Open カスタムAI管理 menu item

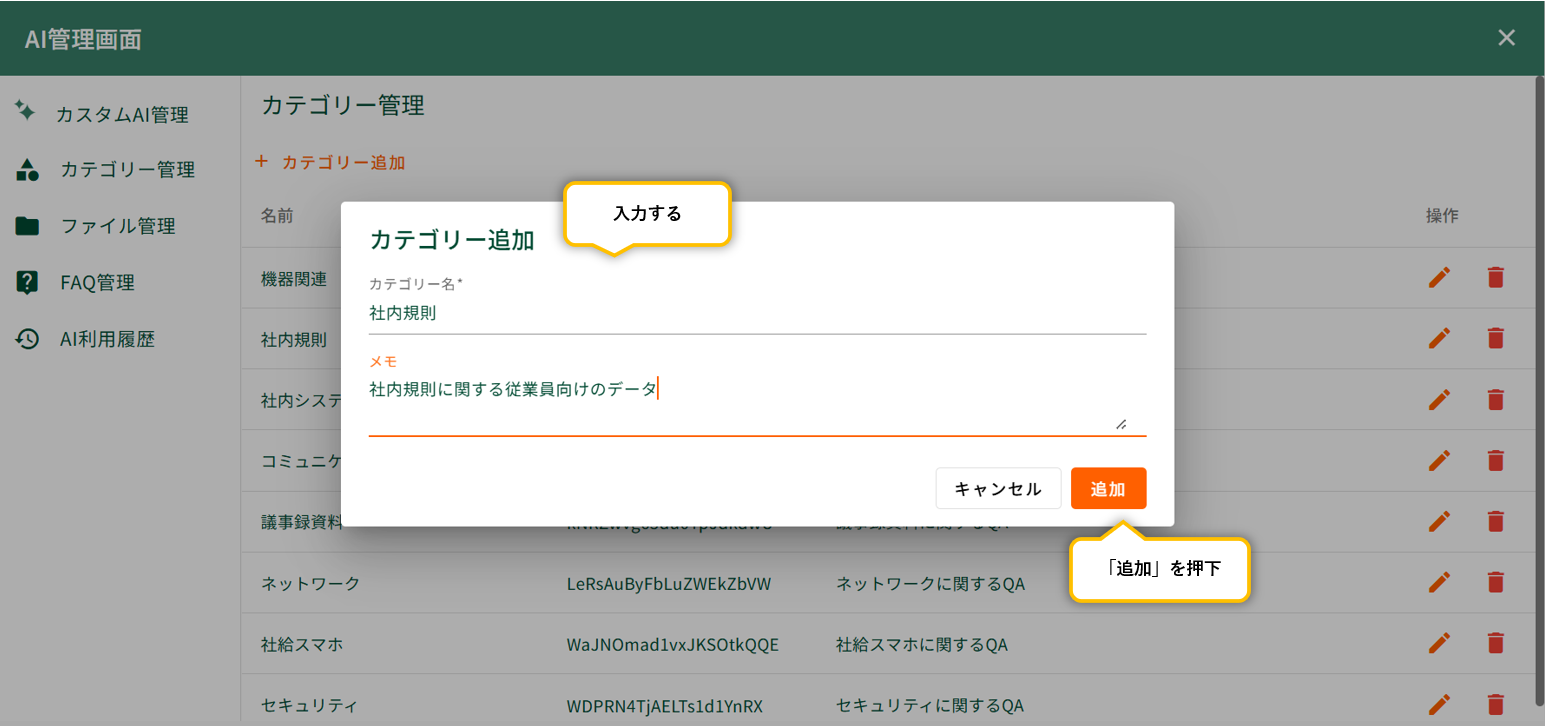point(121,115)
